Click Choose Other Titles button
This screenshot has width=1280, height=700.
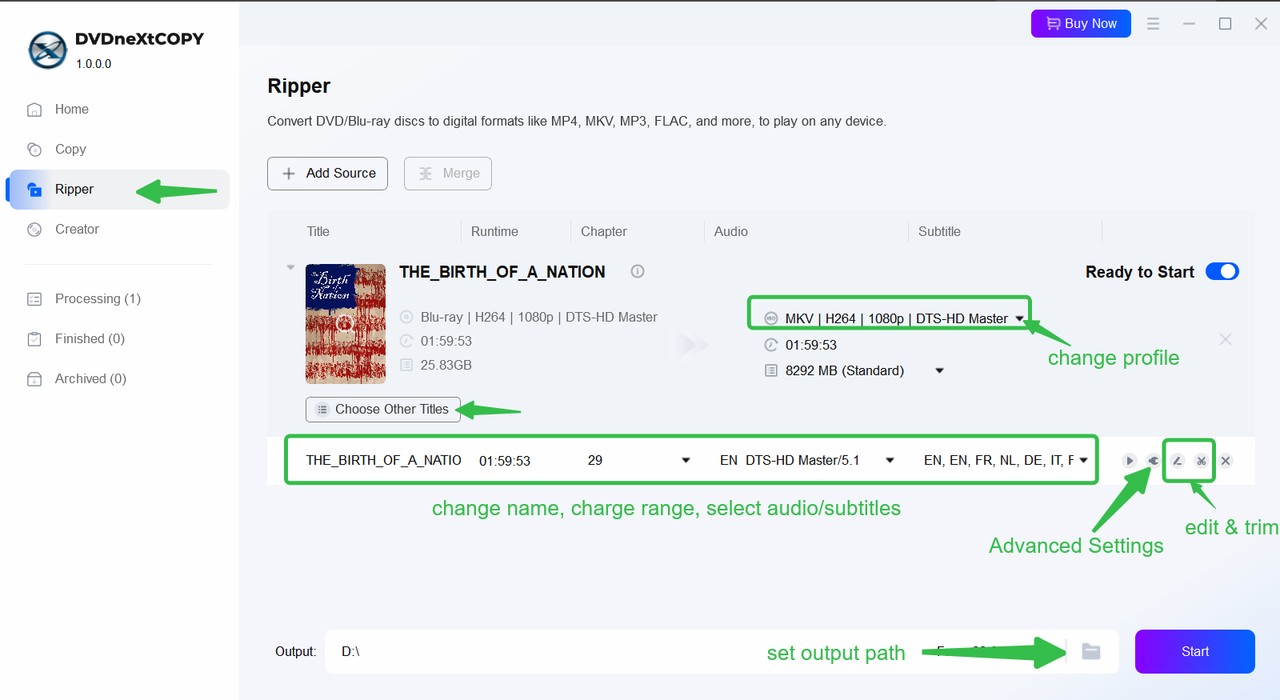383,409
